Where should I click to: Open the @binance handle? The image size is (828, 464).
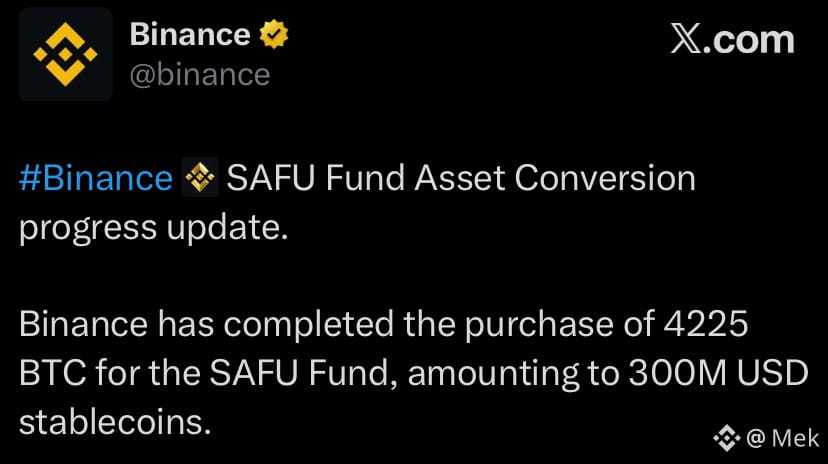pos(200,75)
